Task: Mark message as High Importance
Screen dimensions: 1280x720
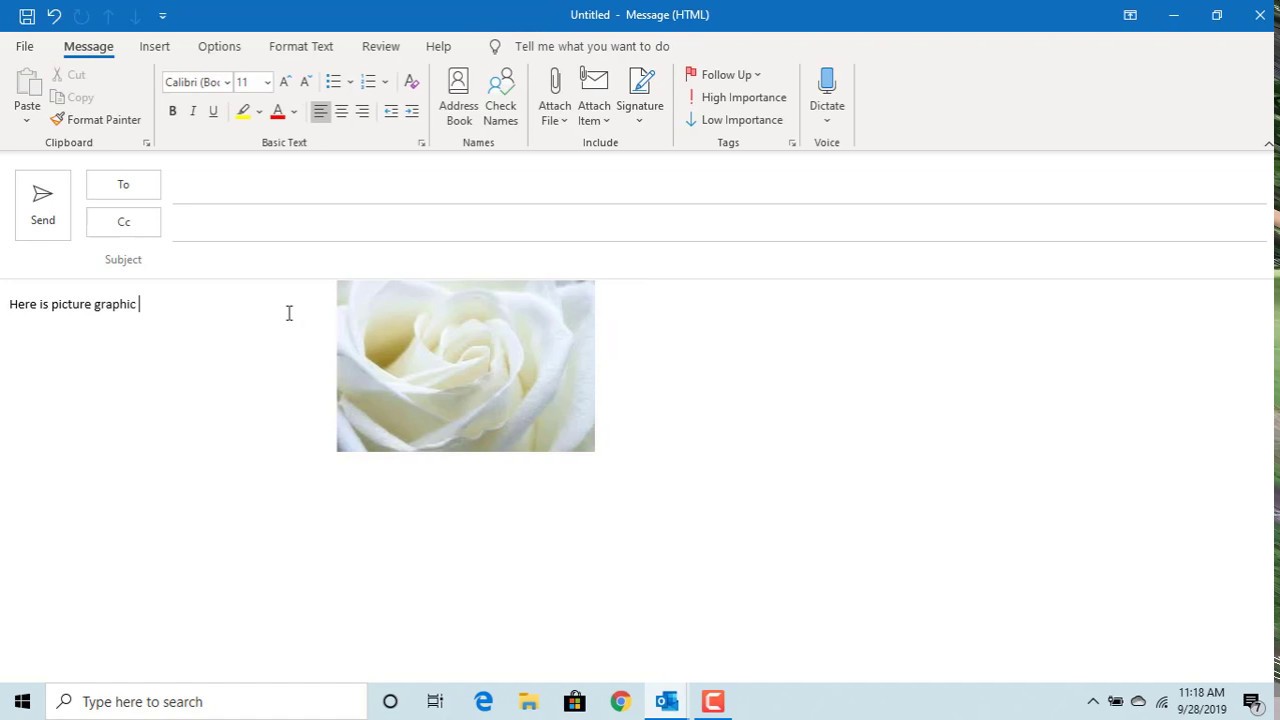Action: point(736,97)
